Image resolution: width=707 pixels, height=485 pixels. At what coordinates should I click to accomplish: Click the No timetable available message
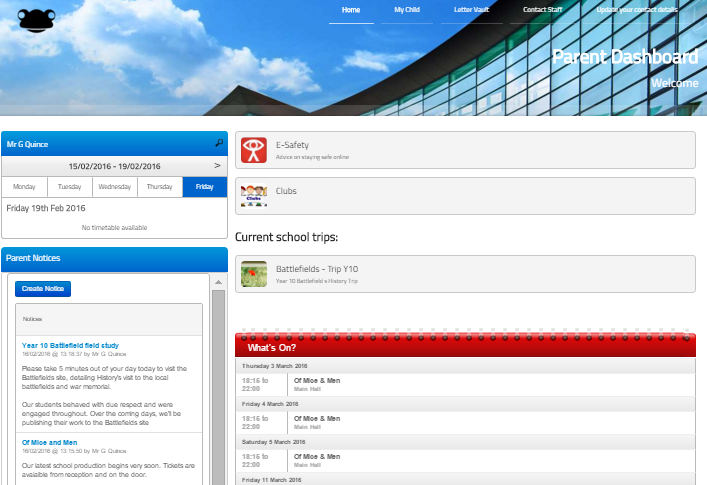pyautogui.click(x=115, y=228)
